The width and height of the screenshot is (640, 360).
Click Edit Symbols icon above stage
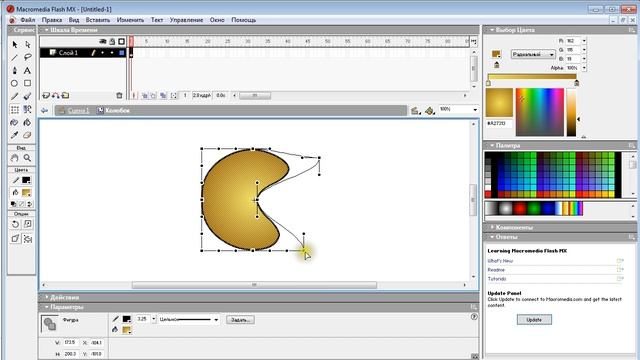point(429,111)
